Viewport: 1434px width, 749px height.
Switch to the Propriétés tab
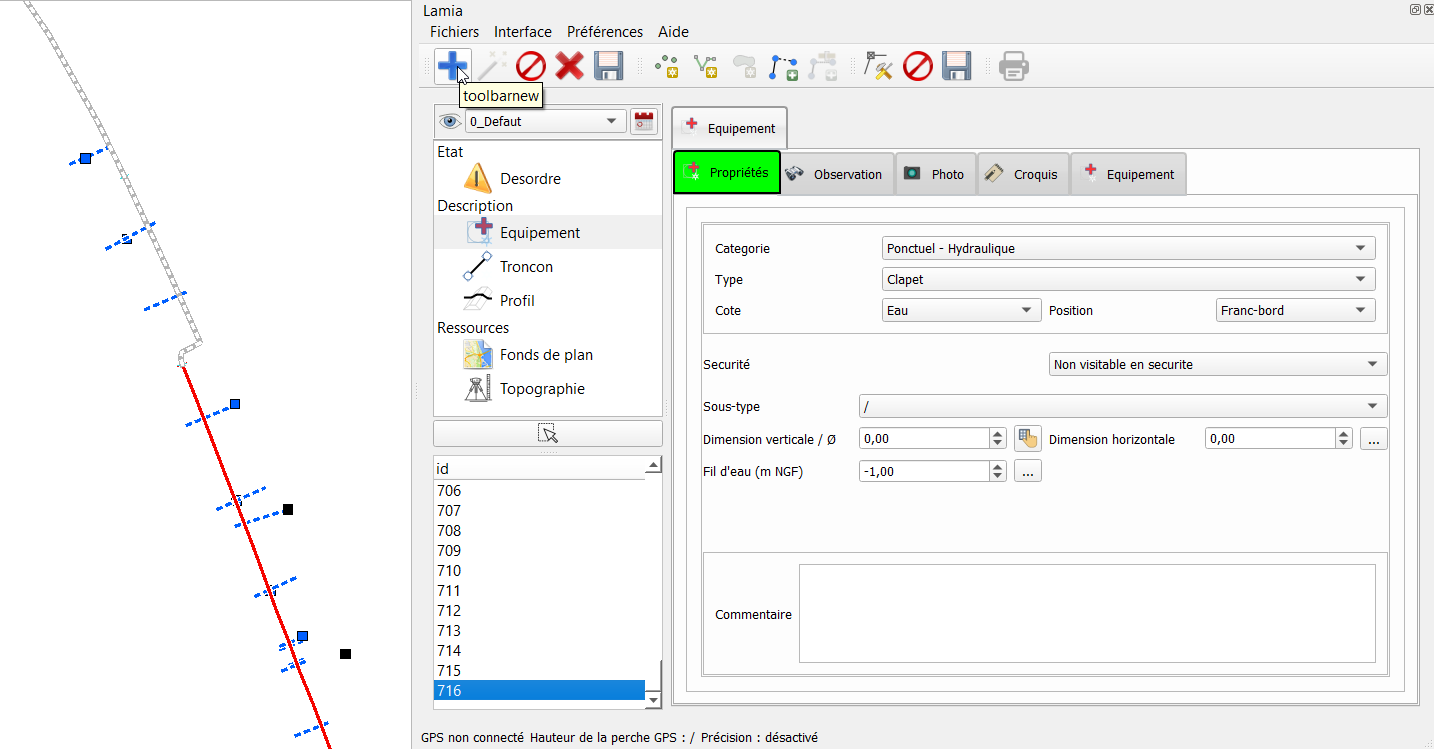click(x=727, y=173)
